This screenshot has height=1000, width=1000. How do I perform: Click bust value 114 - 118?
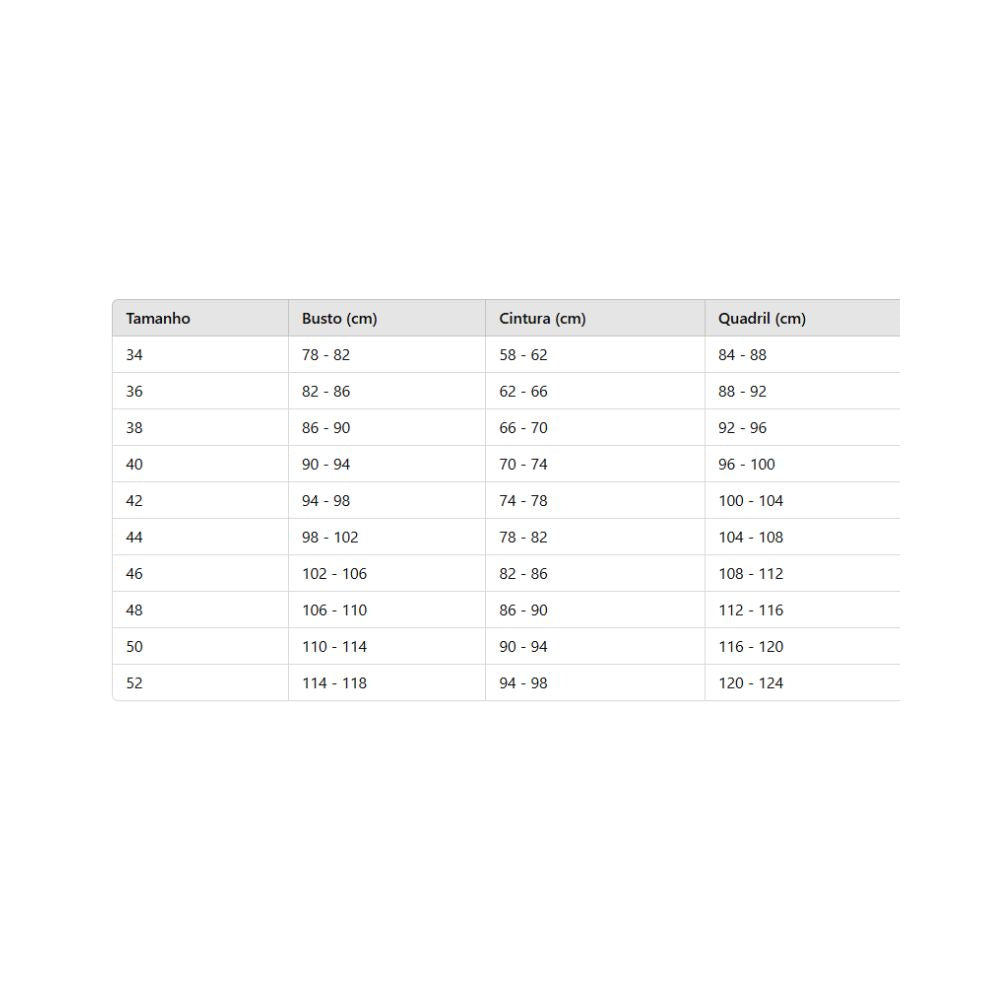pyautogui.click(x=334, y=683)
